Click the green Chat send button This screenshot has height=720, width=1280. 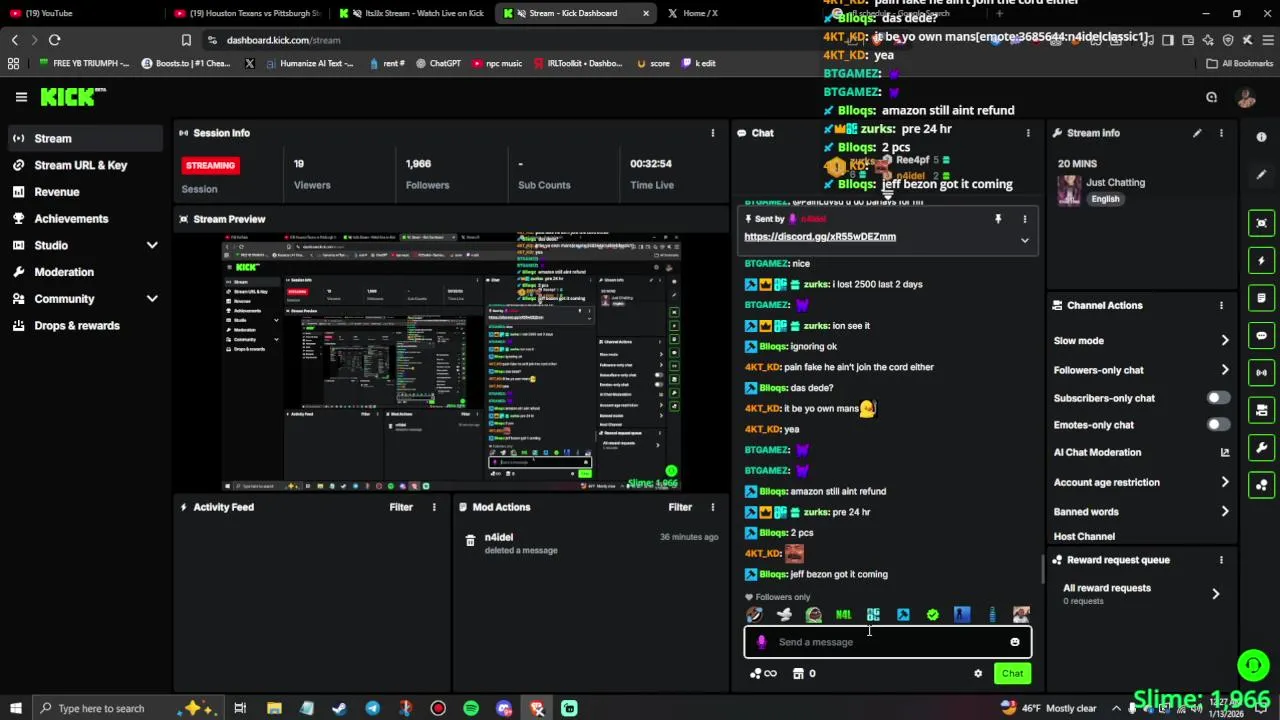(x=1012, y=674)
